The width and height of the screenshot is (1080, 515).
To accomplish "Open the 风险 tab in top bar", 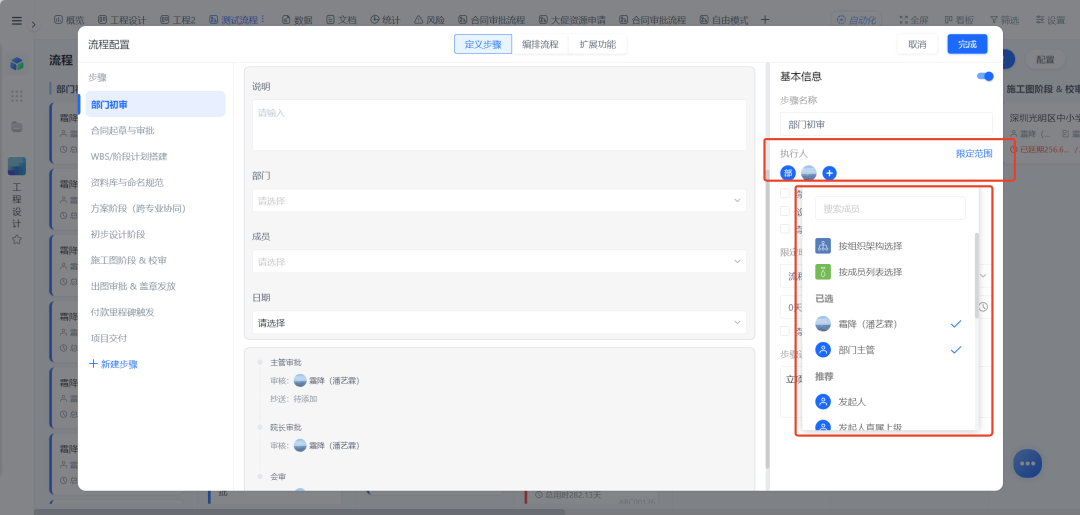I will tap(430, 20).
